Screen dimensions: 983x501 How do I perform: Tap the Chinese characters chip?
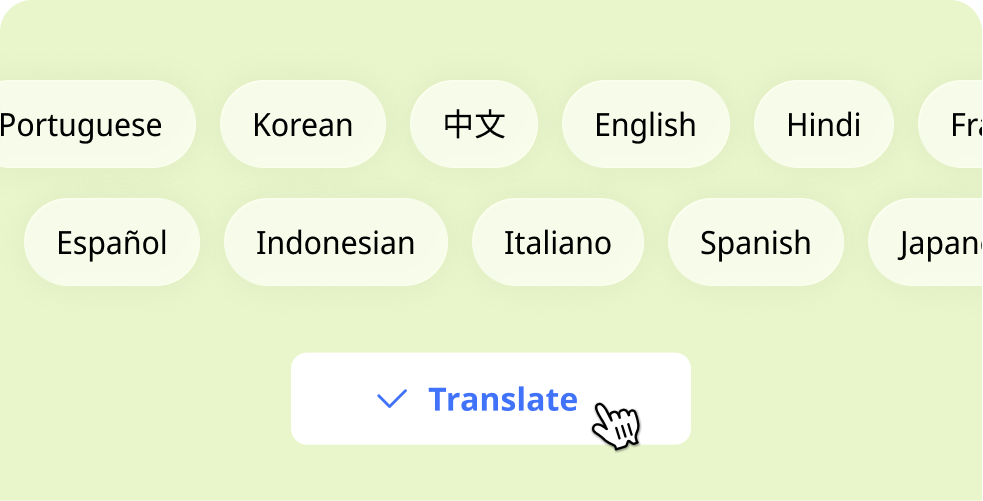point(474,125)
